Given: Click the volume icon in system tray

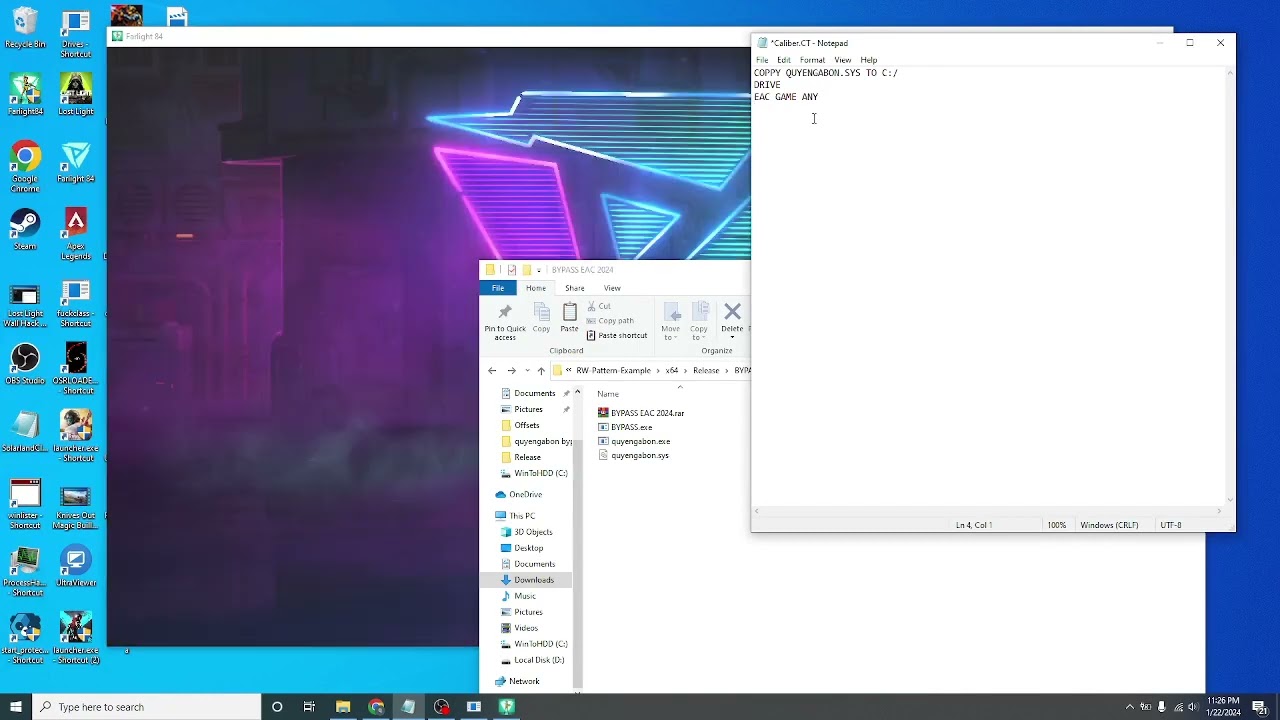Looking at the screenshot, I should pyautogui.click(x=1192, y=707).
